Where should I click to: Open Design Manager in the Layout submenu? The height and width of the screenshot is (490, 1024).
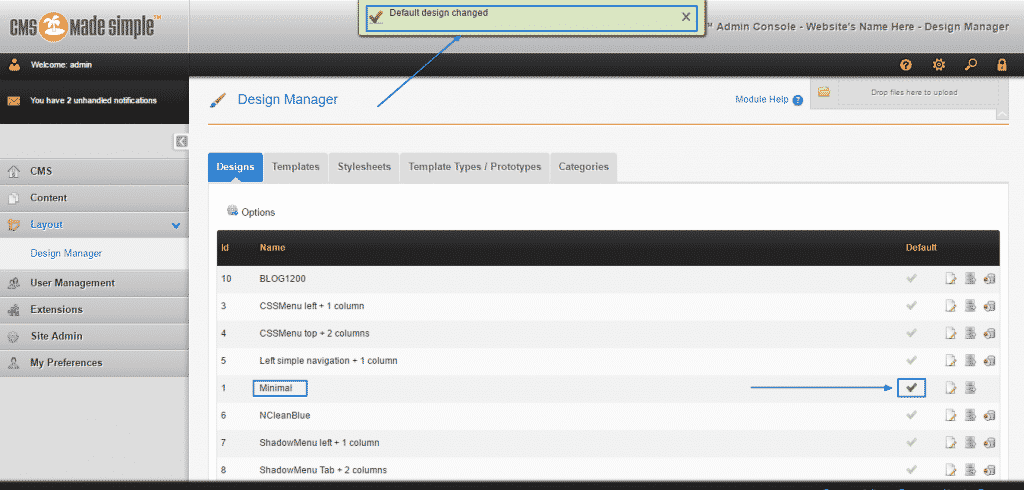click(66, 253)
